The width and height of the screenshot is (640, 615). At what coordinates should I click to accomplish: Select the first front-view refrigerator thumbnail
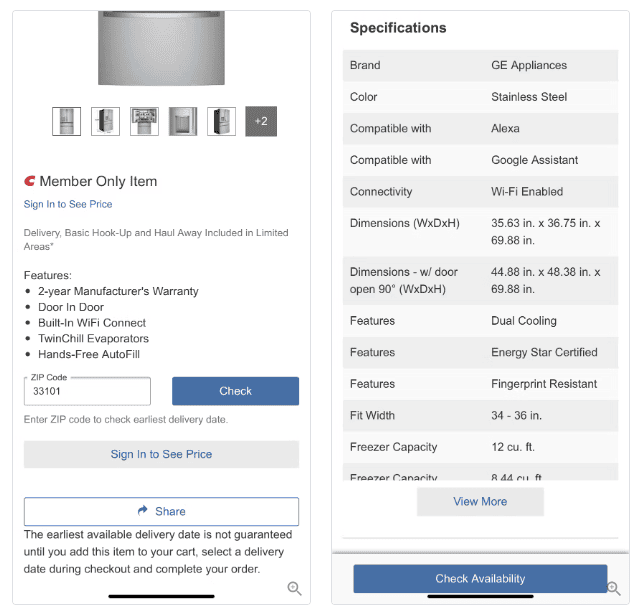tap(66, 122)
